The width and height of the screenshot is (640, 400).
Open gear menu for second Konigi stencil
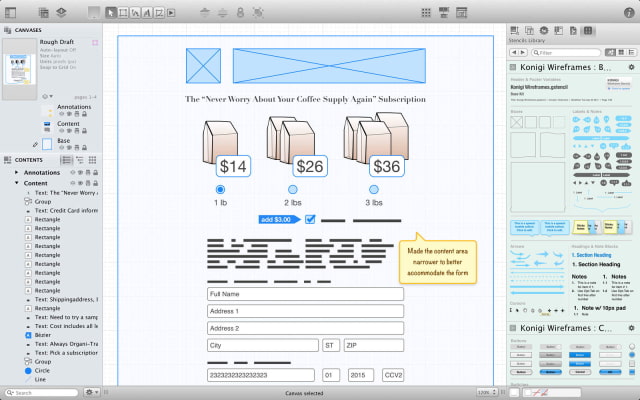coord(631,328)
